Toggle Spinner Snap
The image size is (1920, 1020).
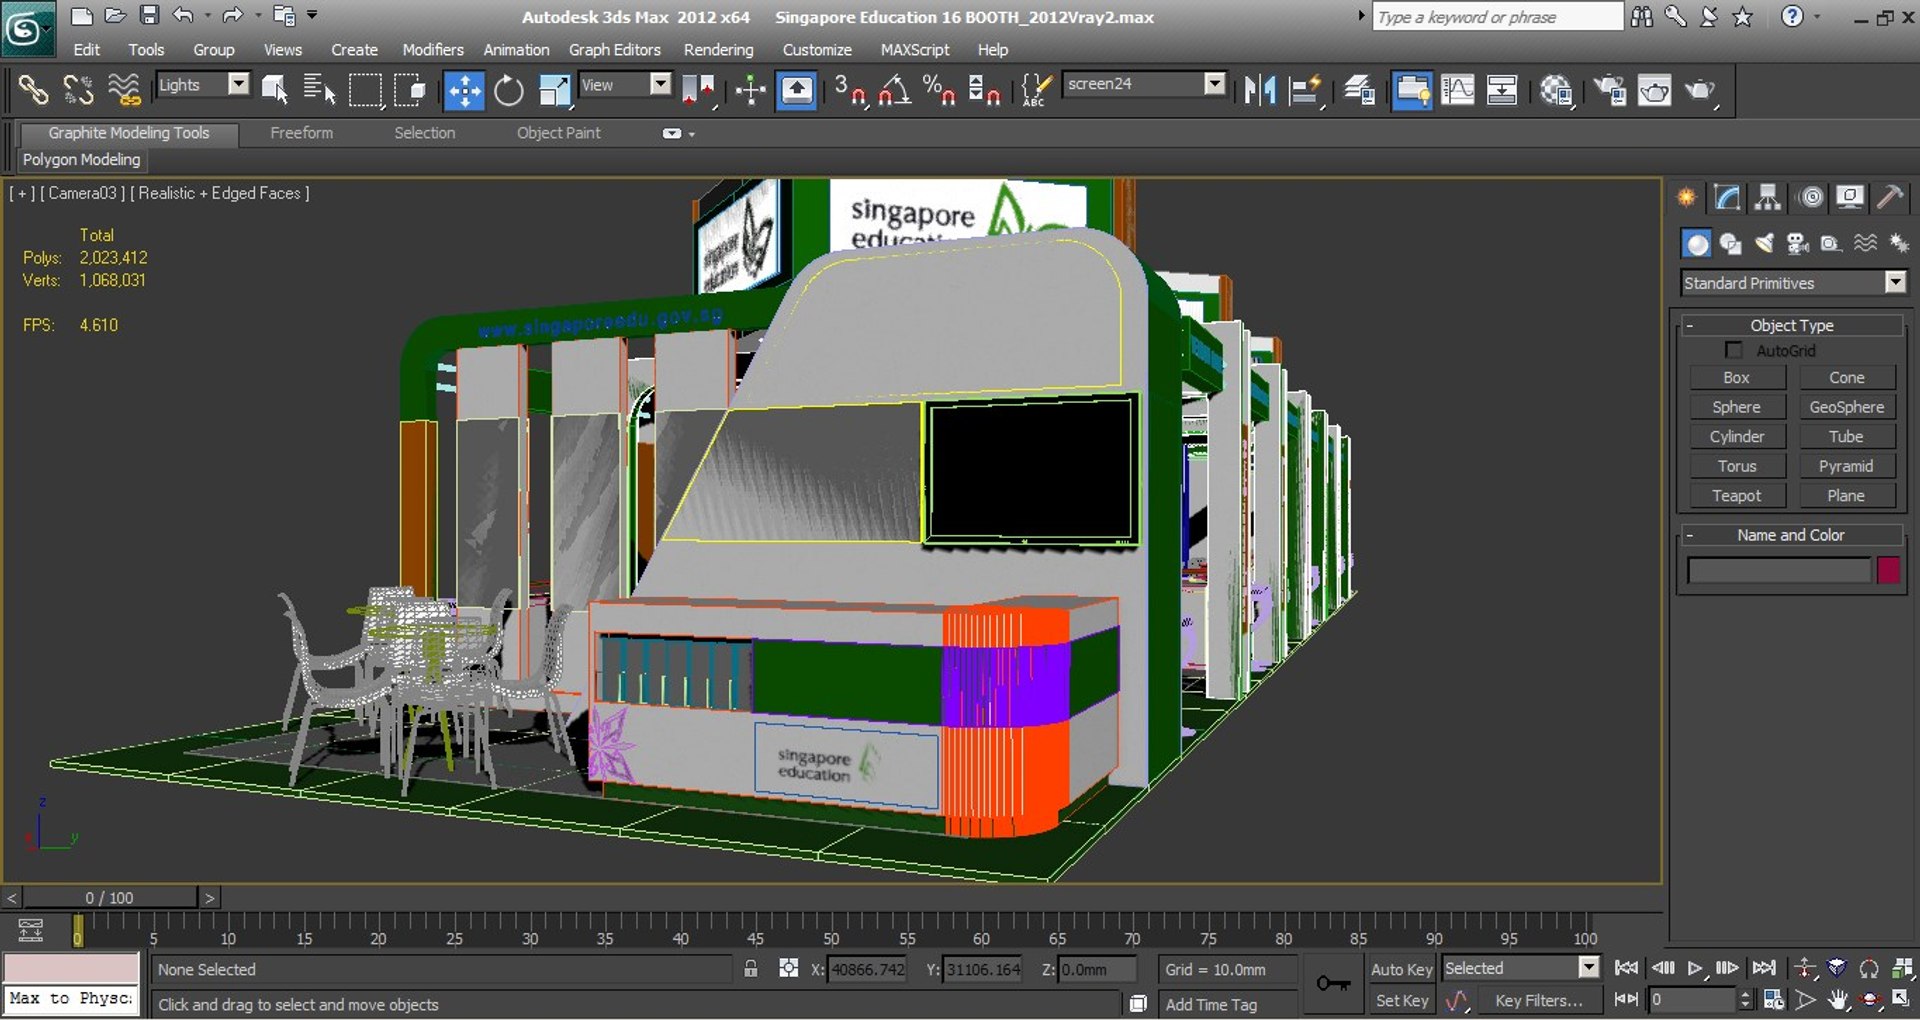(x=984, y=90)
